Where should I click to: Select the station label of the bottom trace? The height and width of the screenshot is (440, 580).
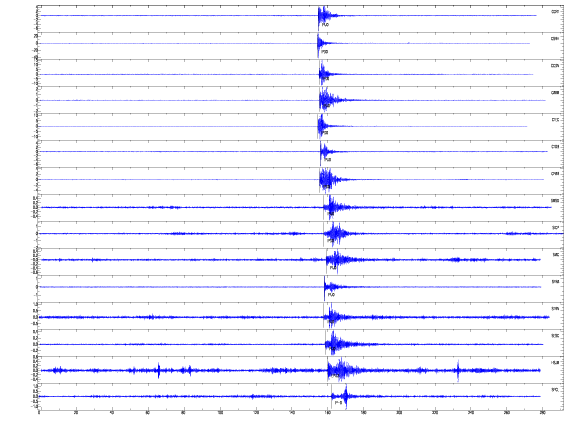pos(555,390)
